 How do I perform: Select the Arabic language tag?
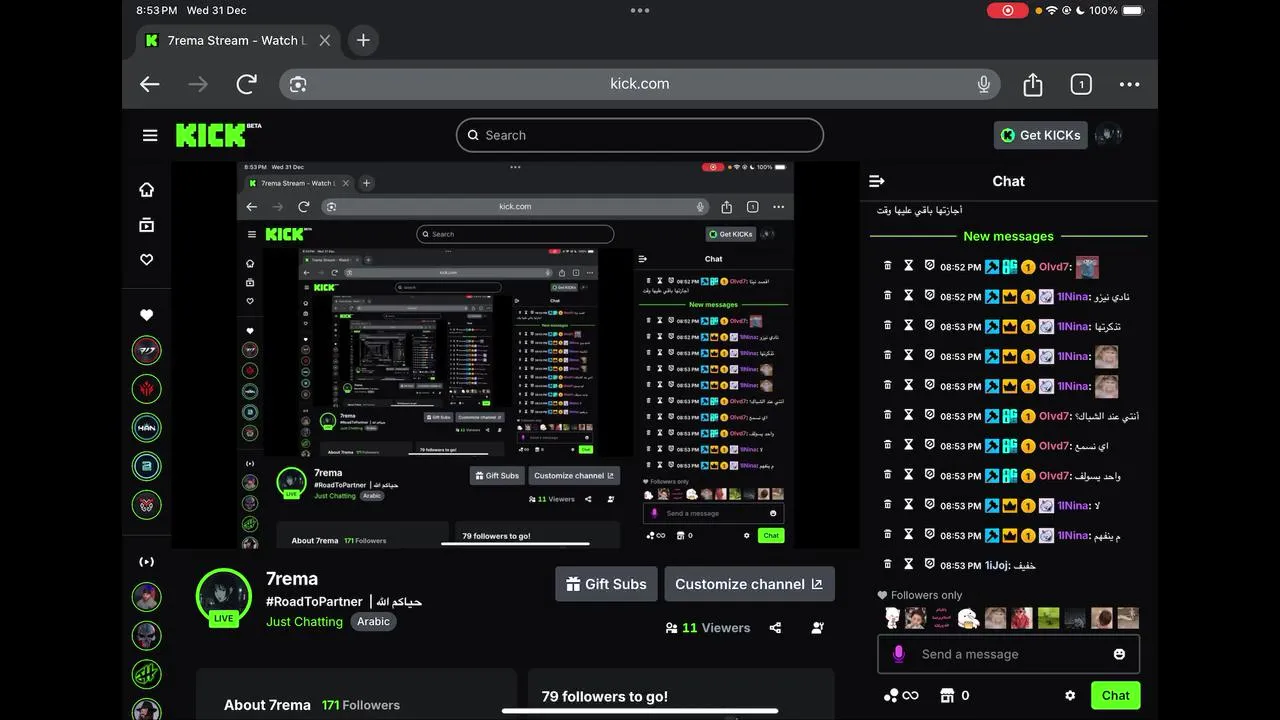tap(374, 621)
